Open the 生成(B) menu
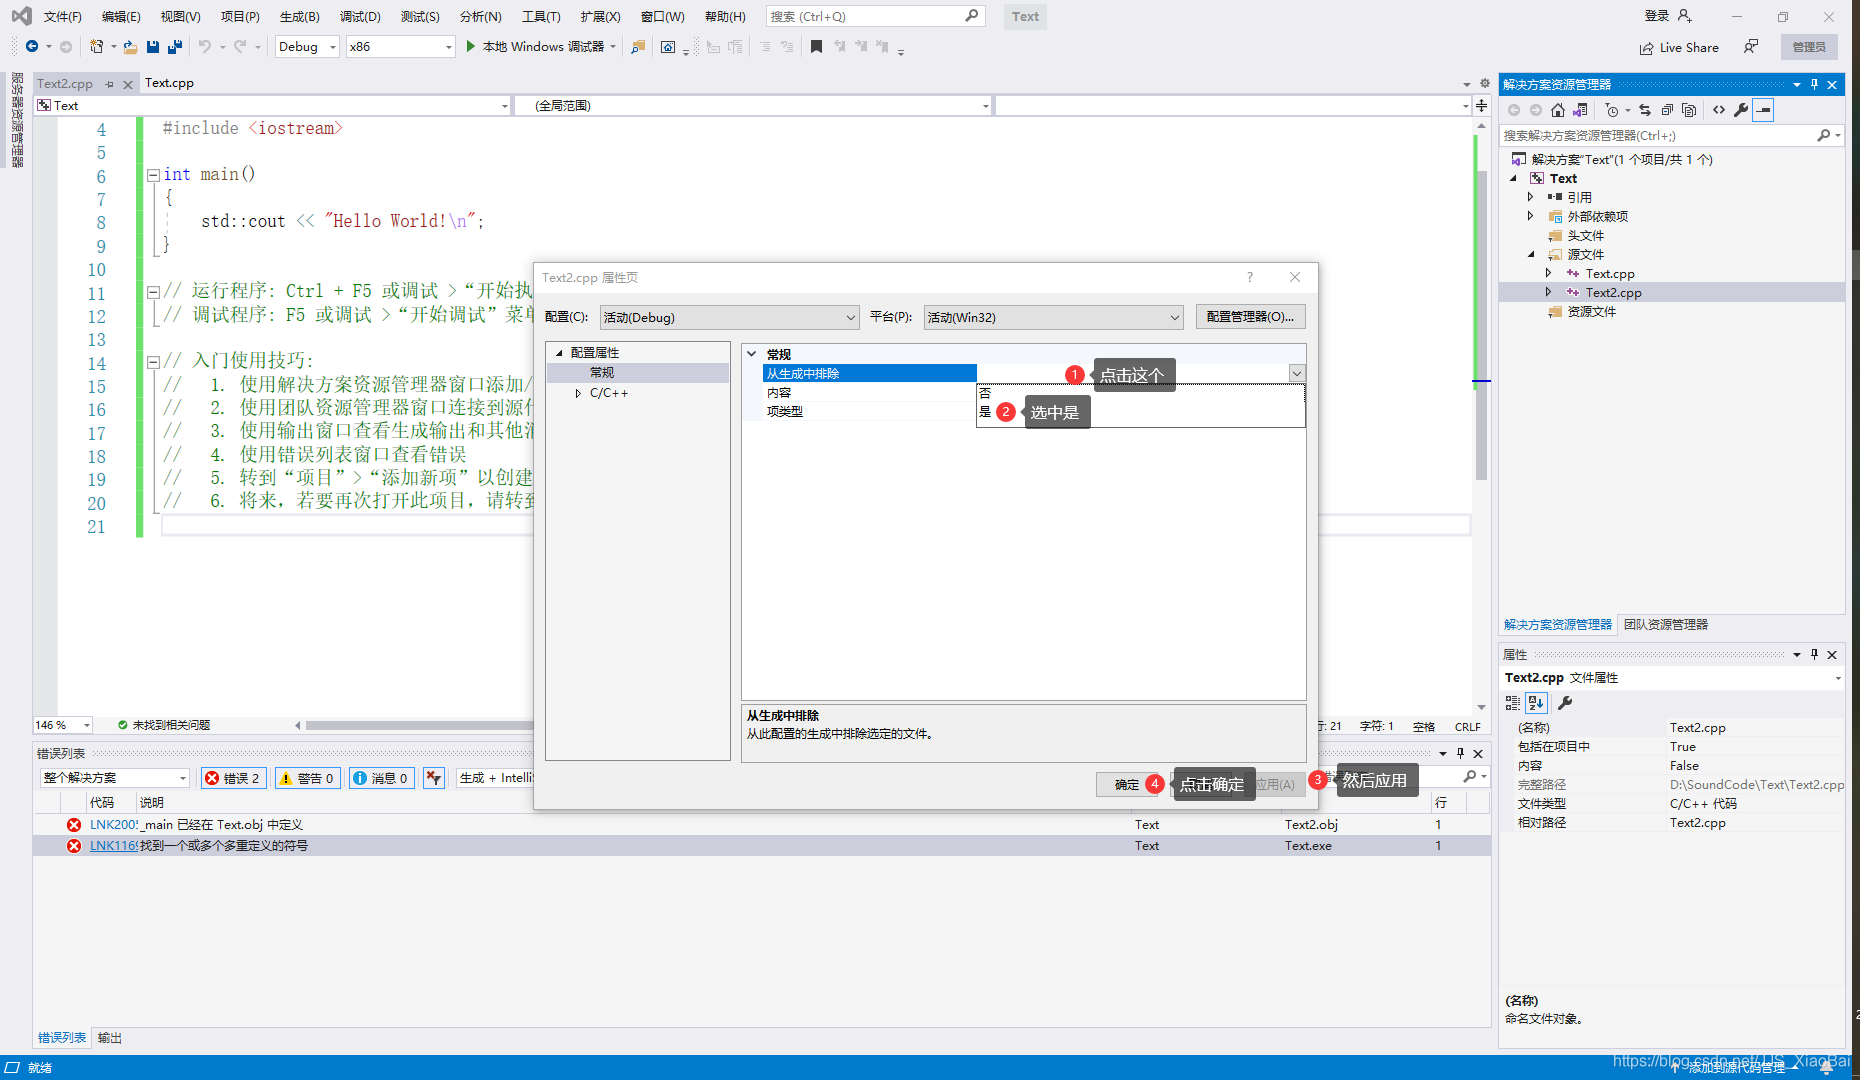The width and height of the screenshot is (1860, 1080). tap(299, 16)
